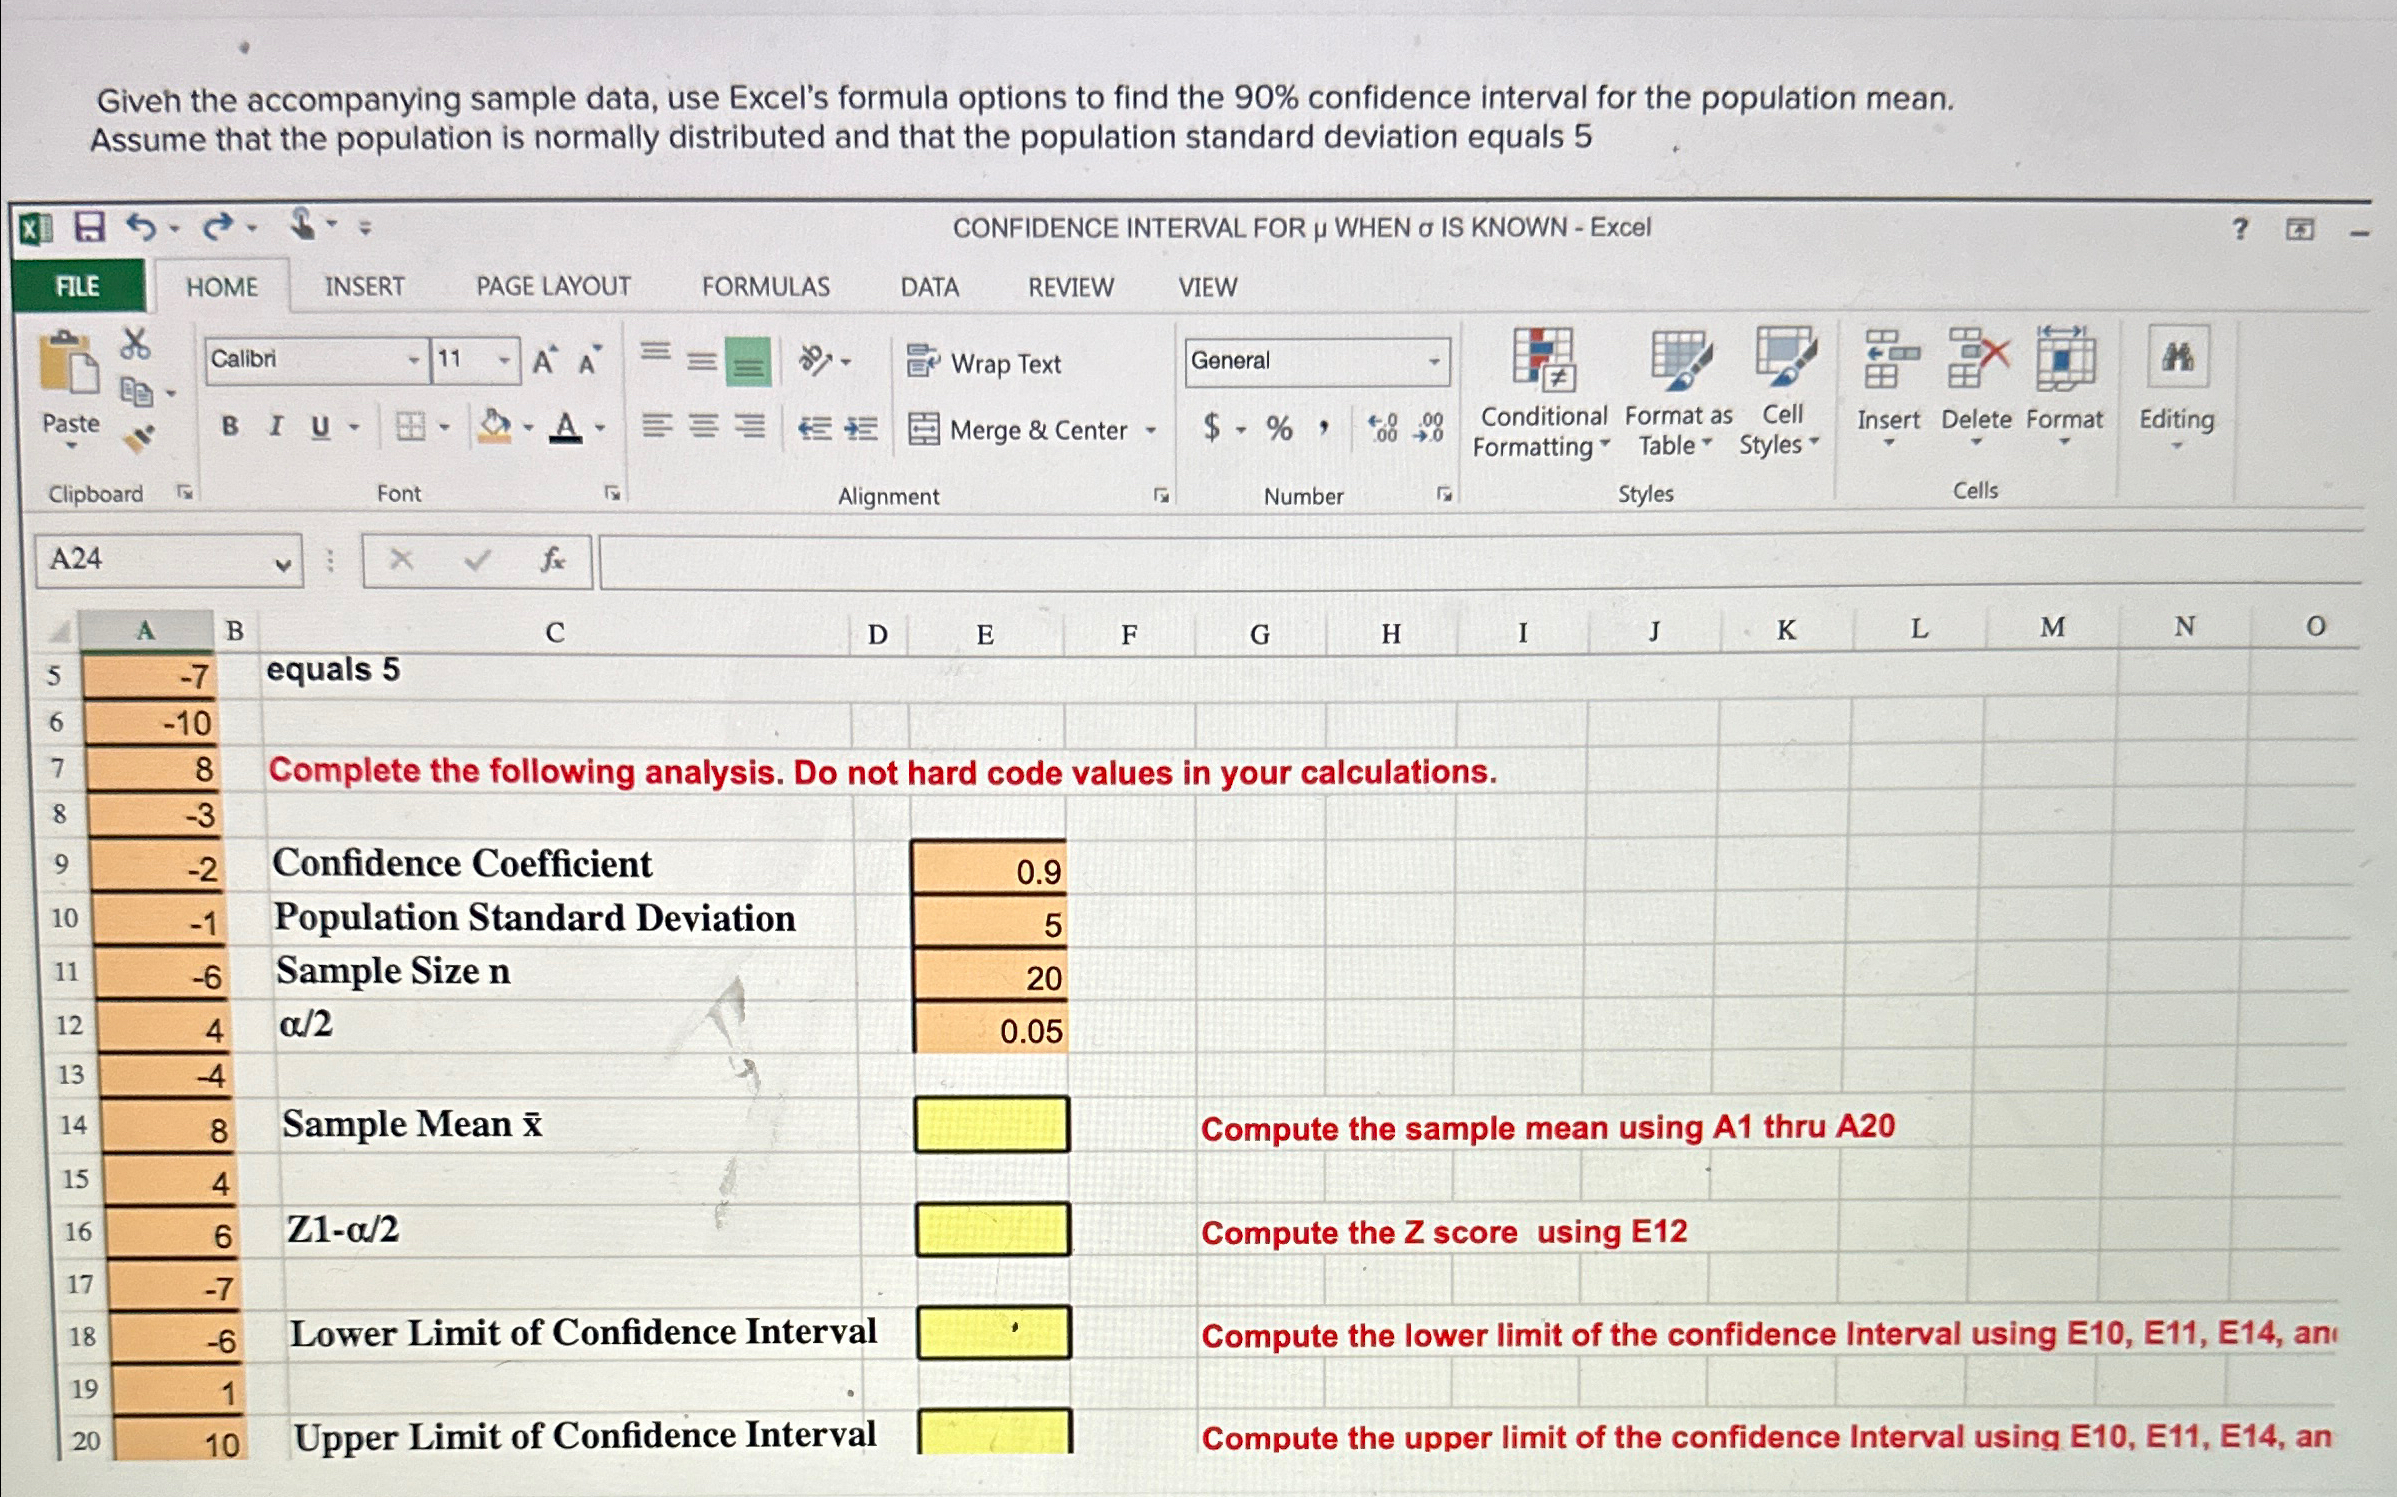Image resolution: width=2397 pixels, height=1497 pixels.
Task: Expand the Merge & Center dropdown arrow
Action: (1150, 430)
